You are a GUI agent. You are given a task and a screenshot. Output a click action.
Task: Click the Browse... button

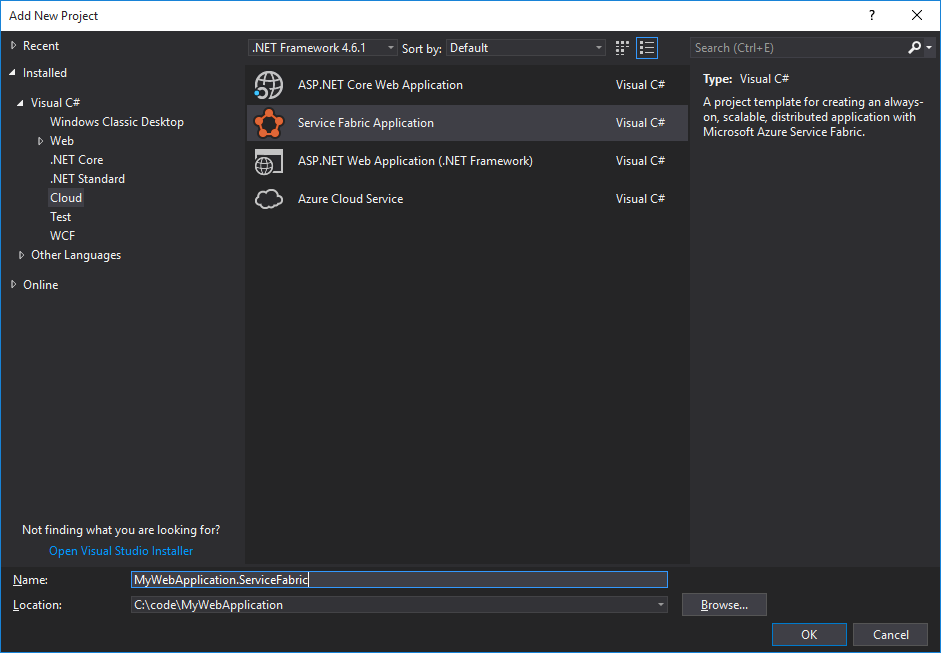724,604
